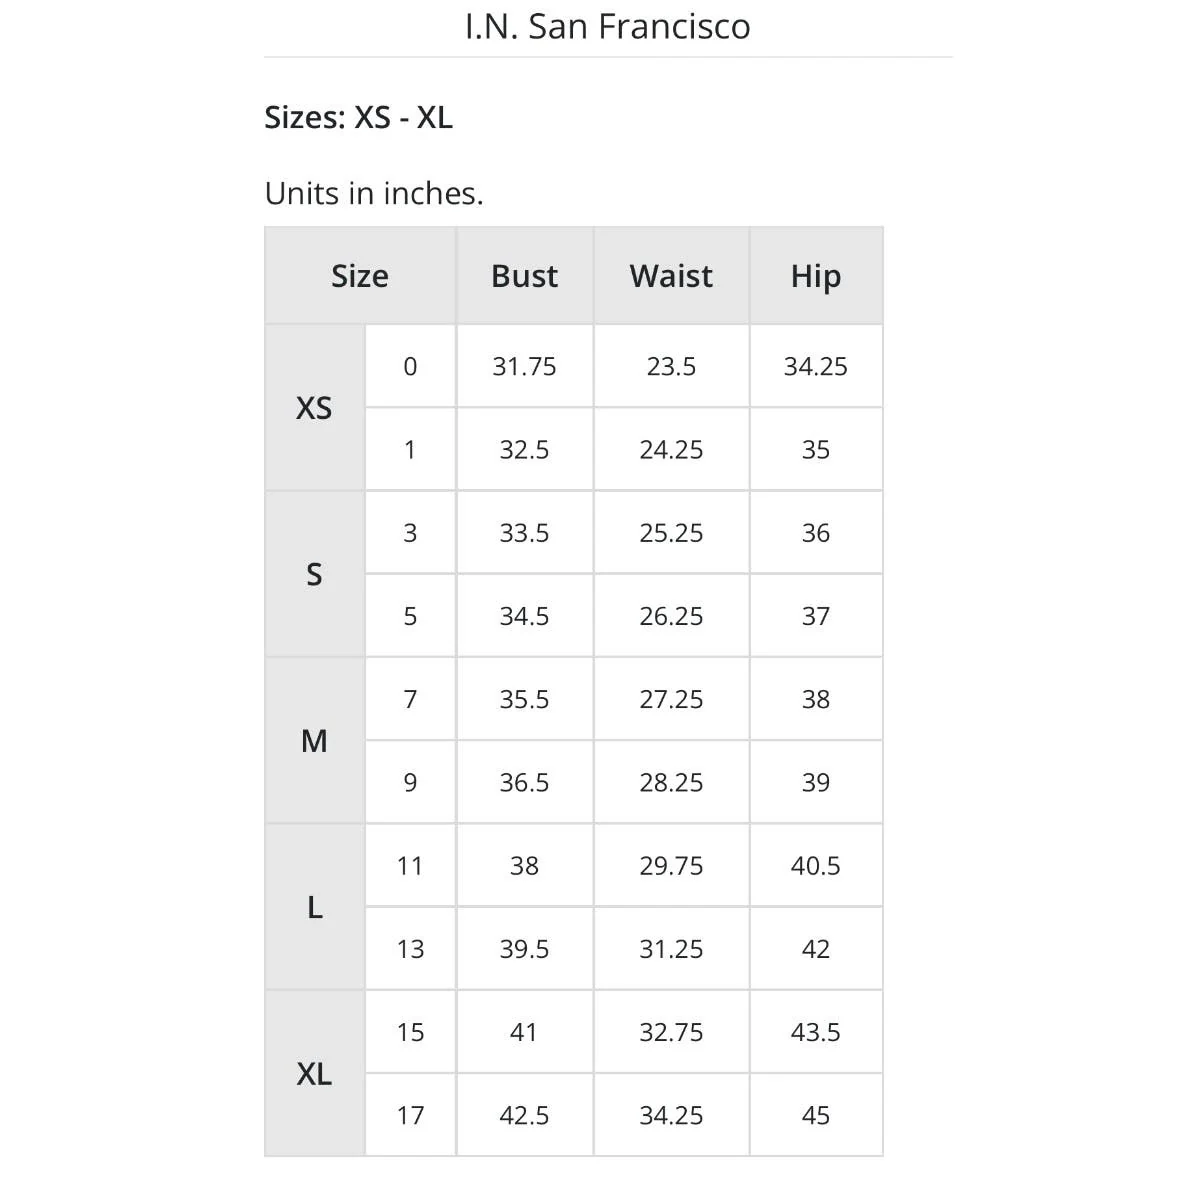The width and height of the screenshot is (1179, 1179).
Task: Click the M size group cell
Action: point(314,741)
